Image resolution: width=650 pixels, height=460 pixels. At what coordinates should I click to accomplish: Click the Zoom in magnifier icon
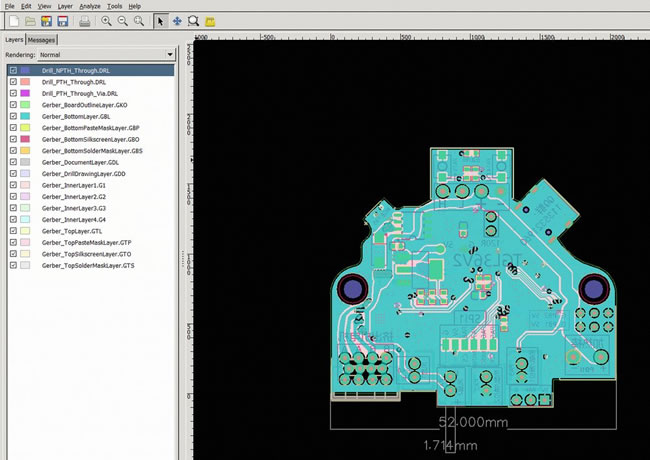click(107, 21)
